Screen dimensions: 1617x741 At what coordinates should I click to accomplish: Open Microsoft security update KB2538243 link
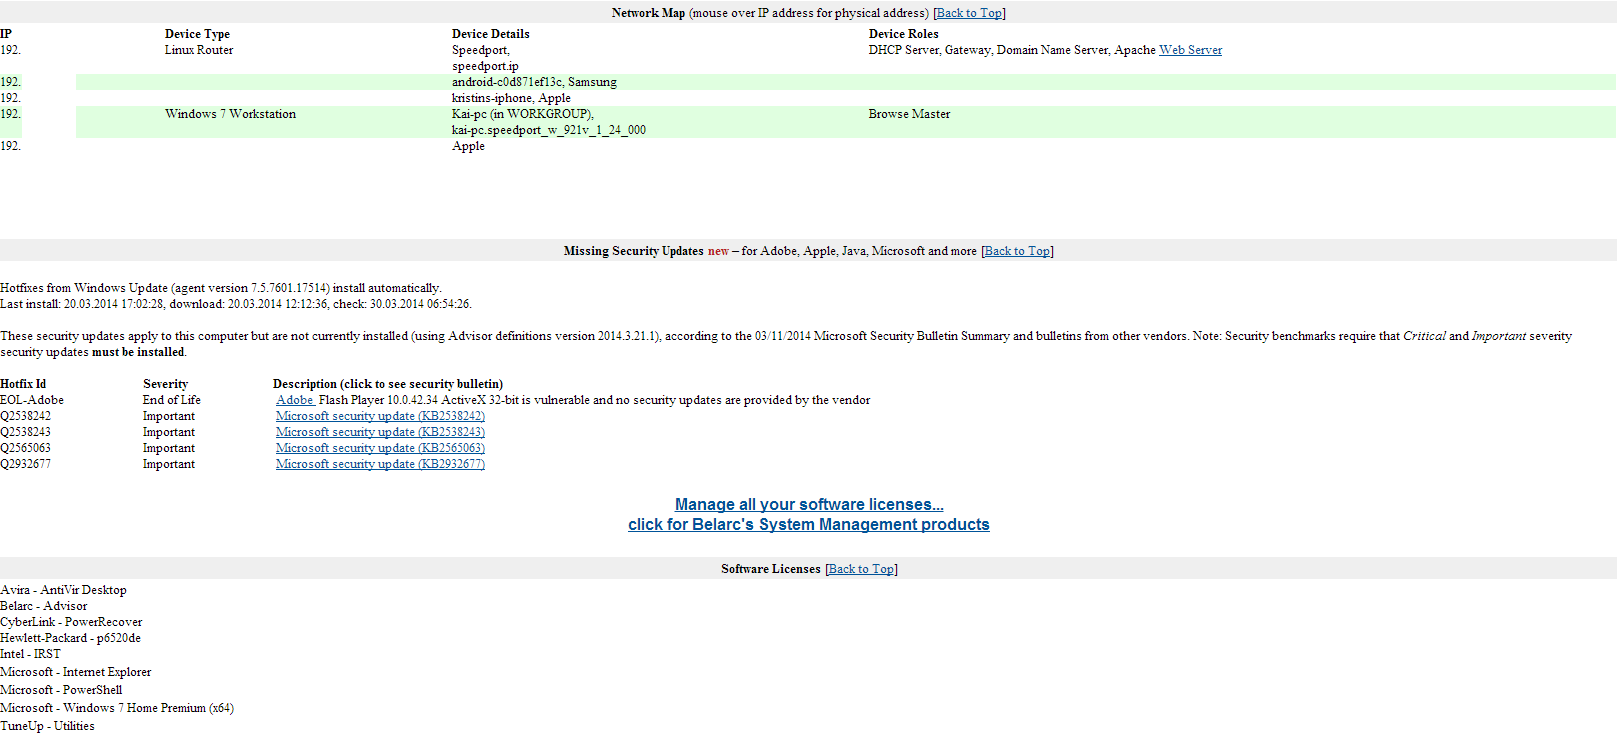pyautogui.click(x=380, y=432)
